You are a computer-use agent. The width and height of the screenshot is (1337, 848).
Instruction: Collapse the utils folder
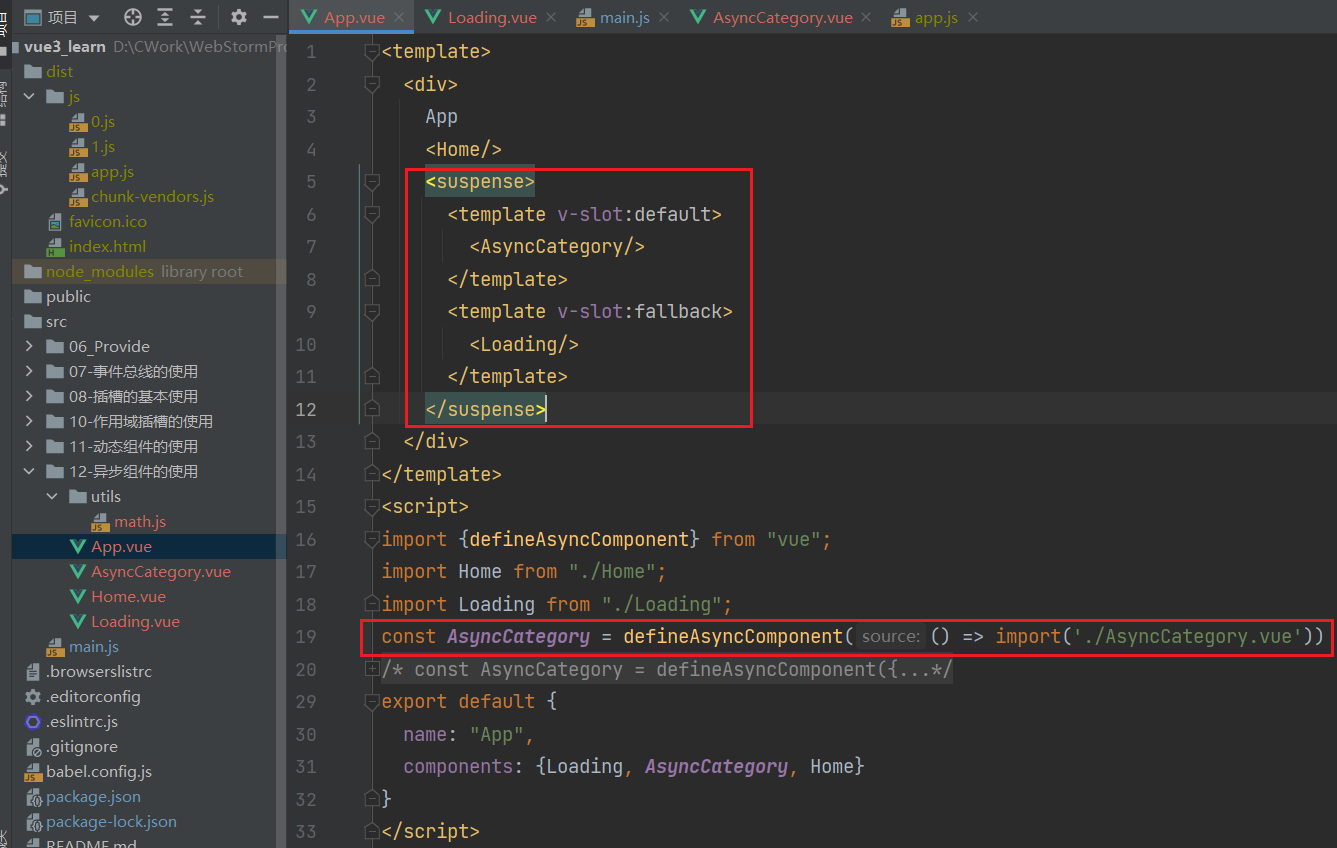point(52,496)
